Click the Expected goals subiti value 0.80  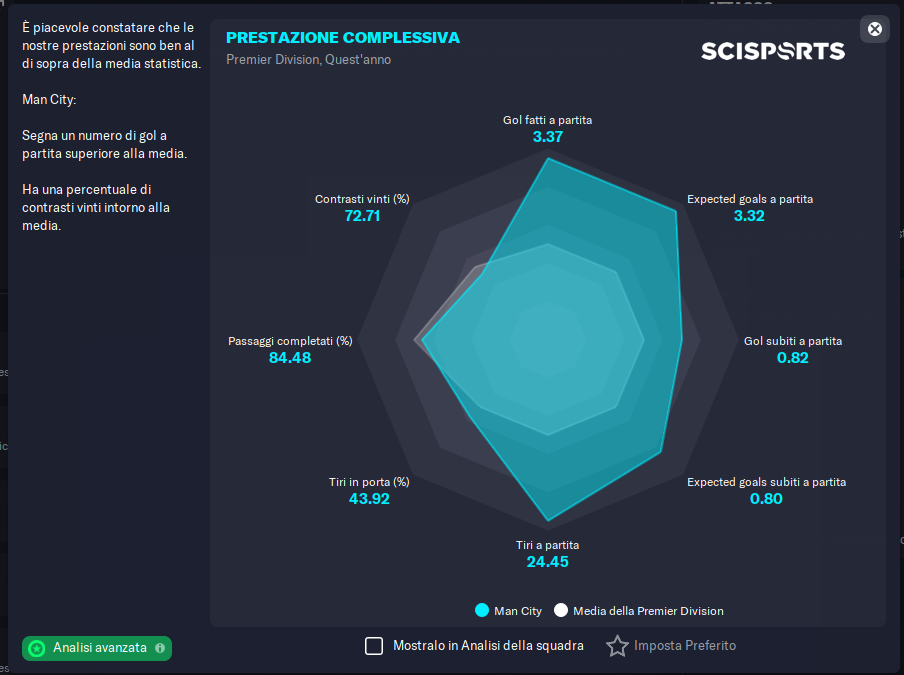pos(766,499)
